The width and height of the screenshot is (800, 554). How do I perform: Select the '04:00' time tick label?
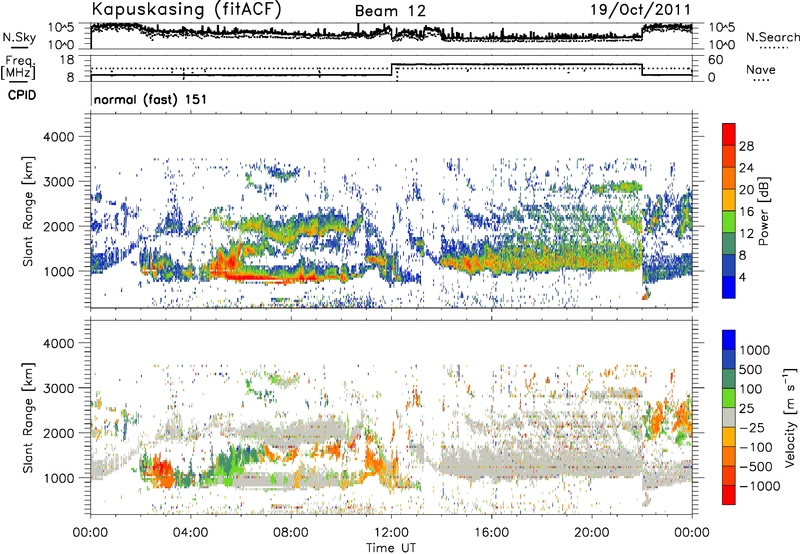click(x=190, y=533)
